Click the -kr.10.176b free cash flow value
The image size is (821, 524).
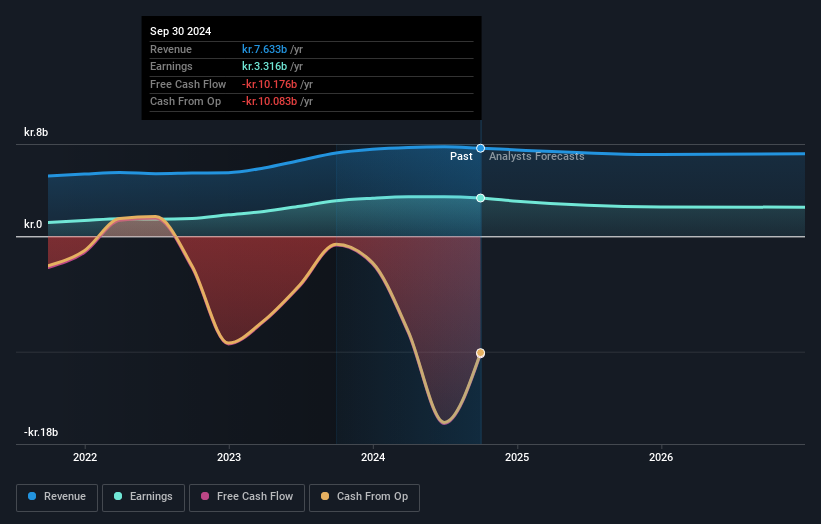(270, 84)
